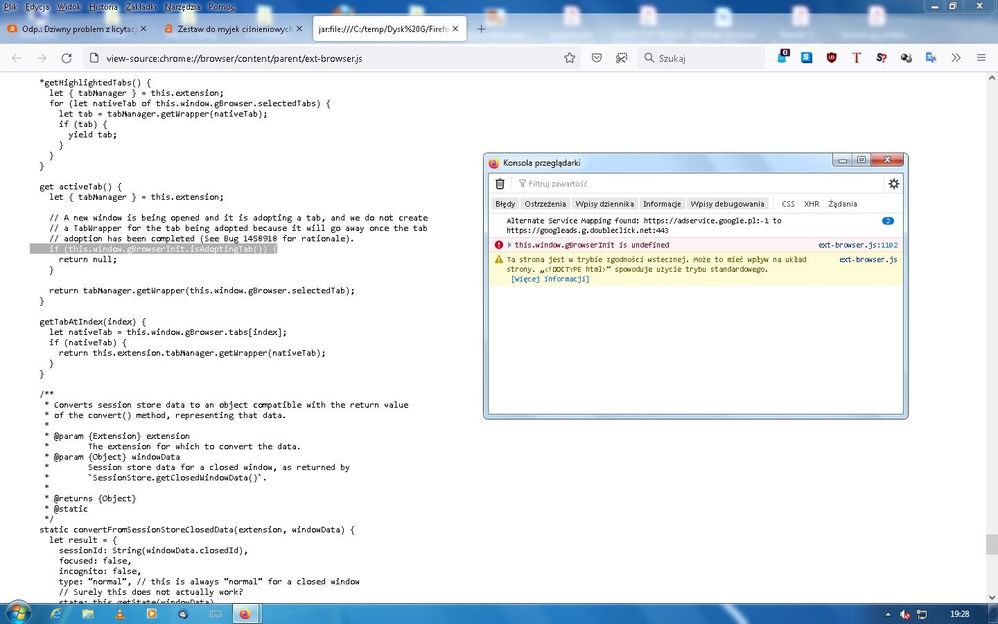Show more toolbar items via double chevron

956,58
